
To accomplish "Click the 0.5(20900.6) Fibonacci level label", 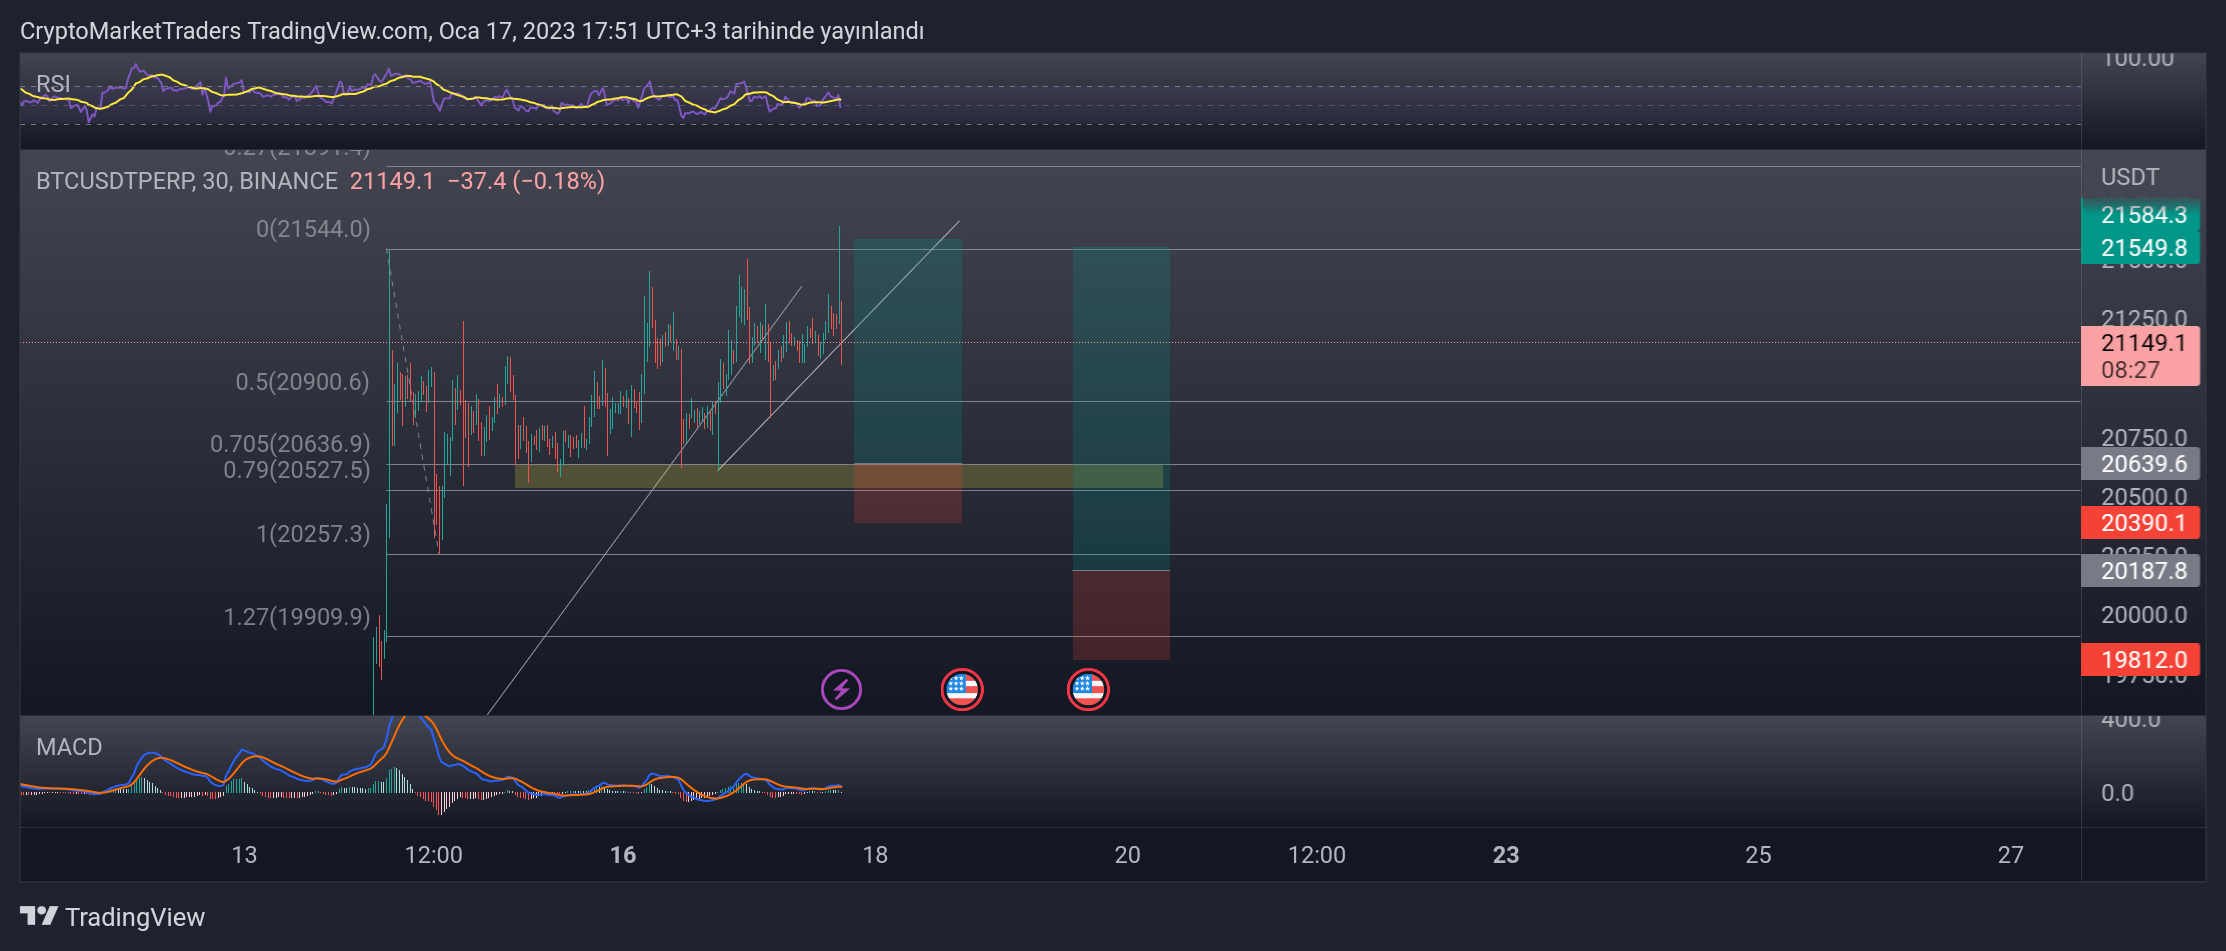I will click(302, 382).
